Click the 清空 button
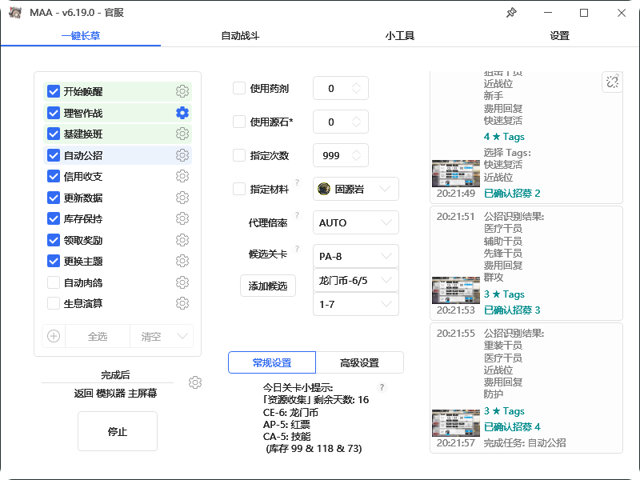 [151, 336]
